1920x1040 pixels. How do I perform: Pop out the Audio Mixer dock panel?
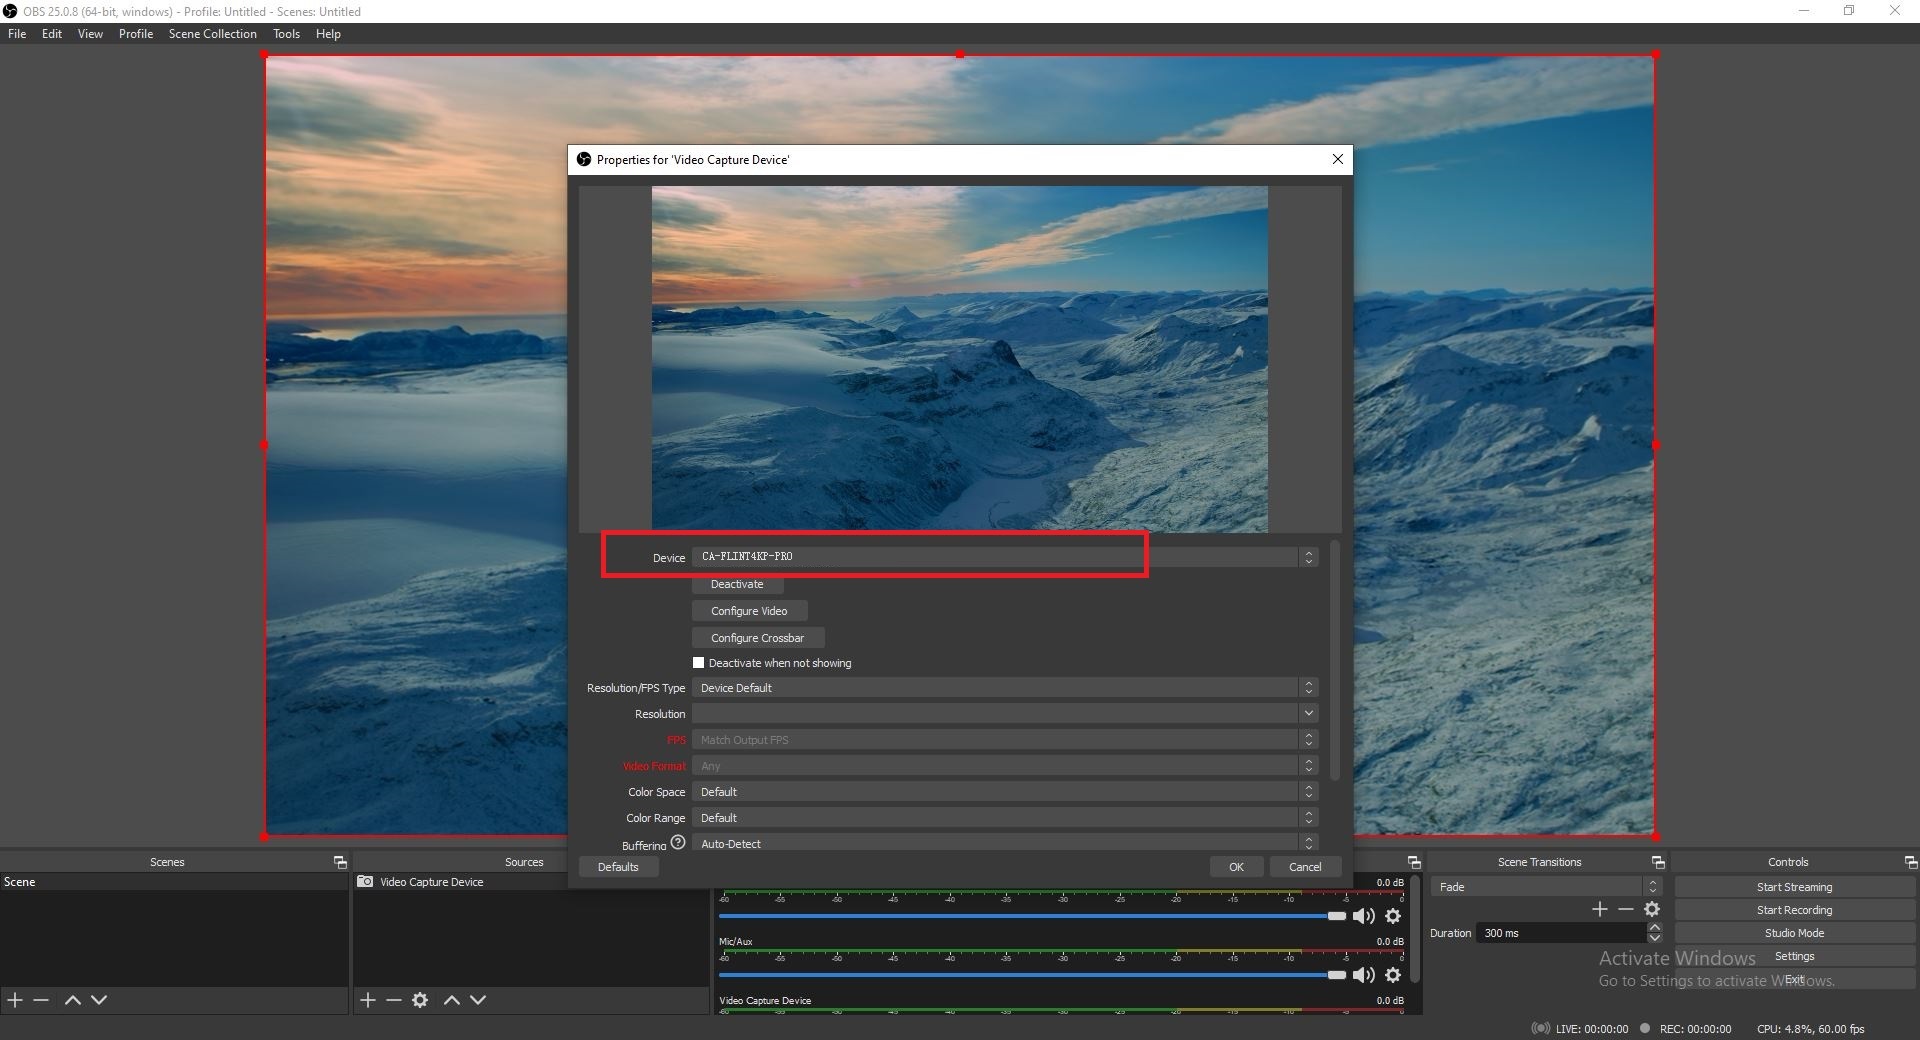1414,862
